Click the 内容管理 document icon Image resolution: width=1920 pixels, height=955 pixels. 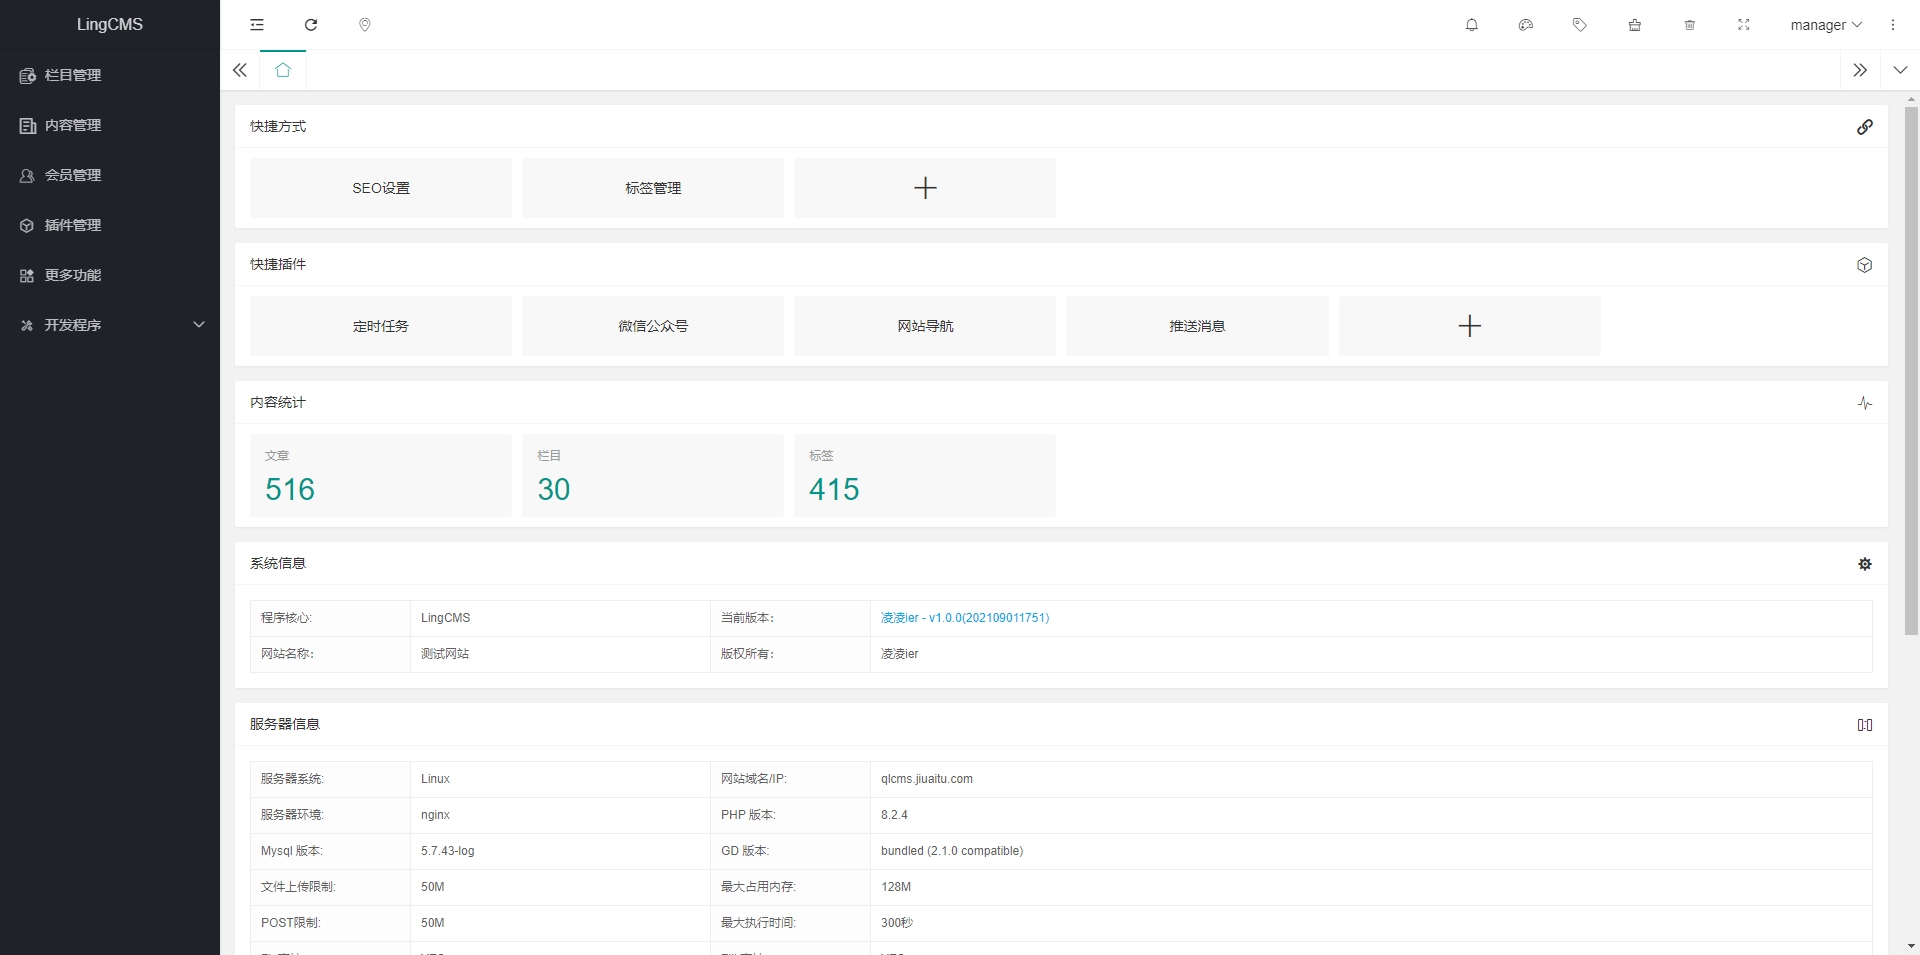point(27,125)
